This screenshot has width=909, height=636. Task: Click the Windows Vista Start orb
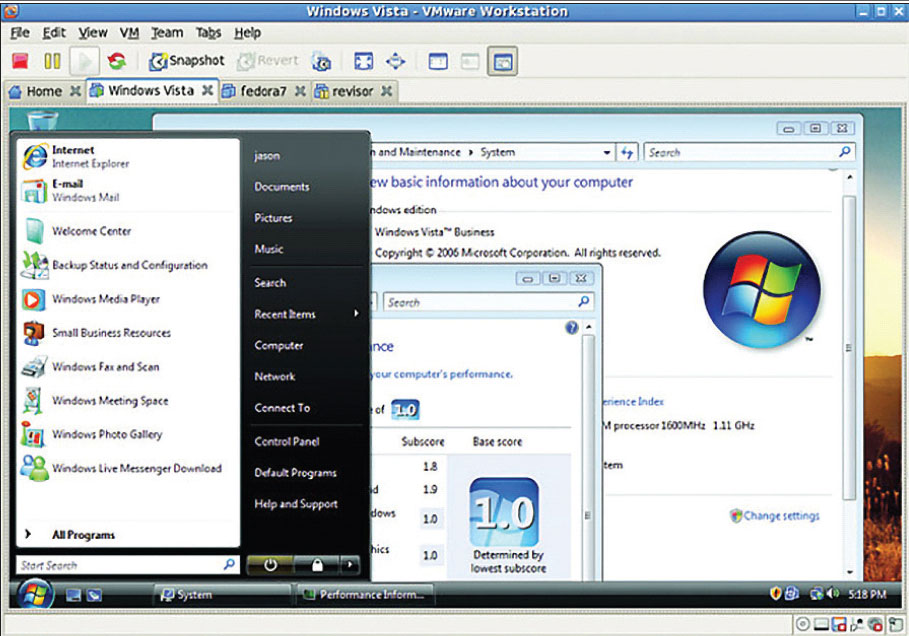37,594
